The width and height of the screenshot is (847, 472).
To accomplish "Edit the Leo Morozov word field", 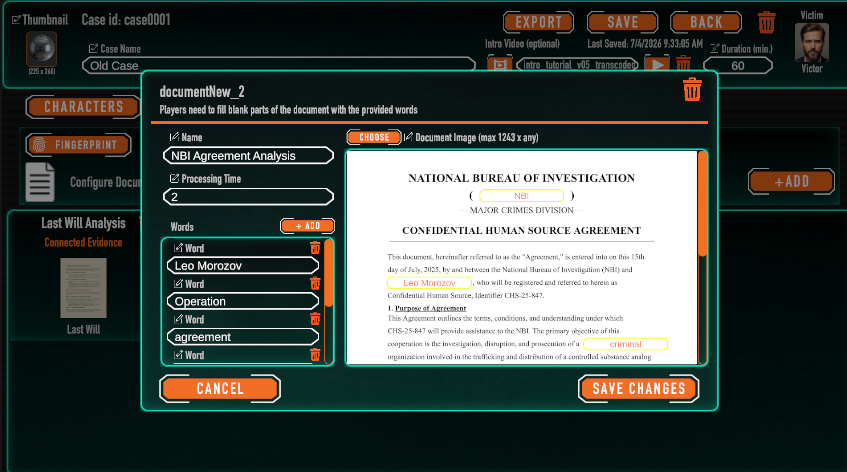I will click(x=243, y=266).
